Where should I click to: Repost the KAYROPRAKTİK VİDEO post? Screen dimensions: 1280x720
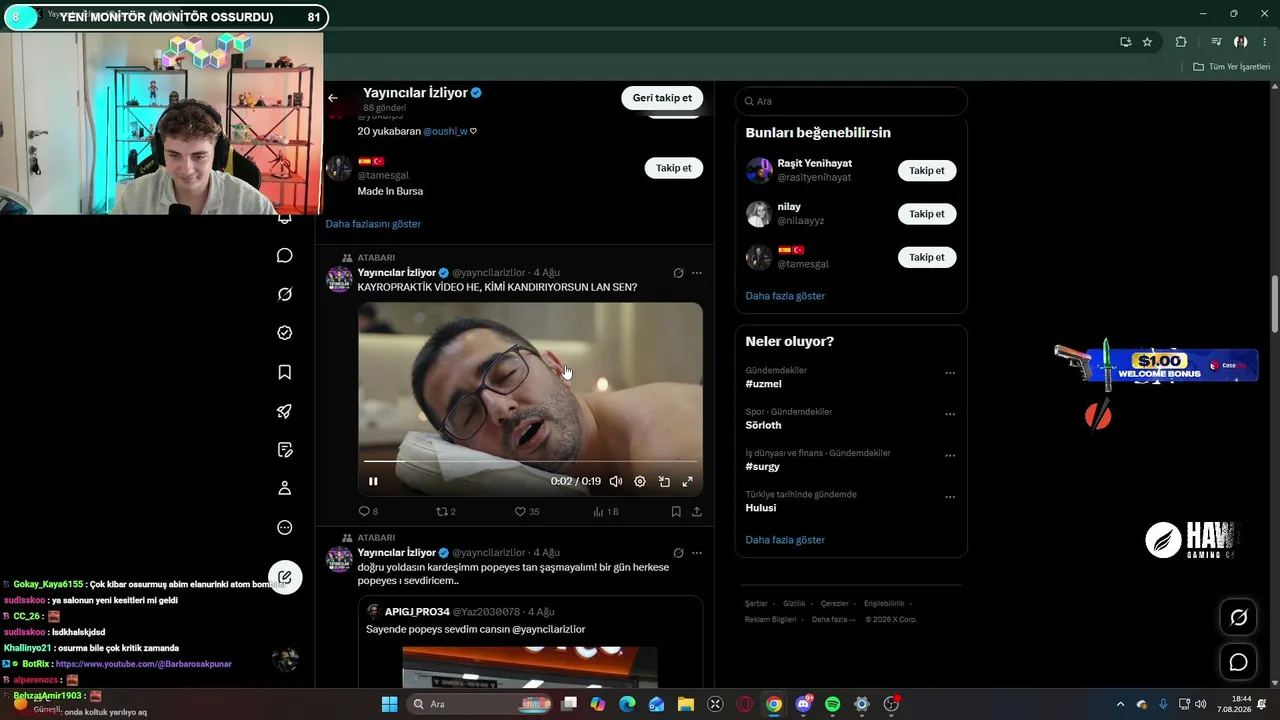click(446, 511)
